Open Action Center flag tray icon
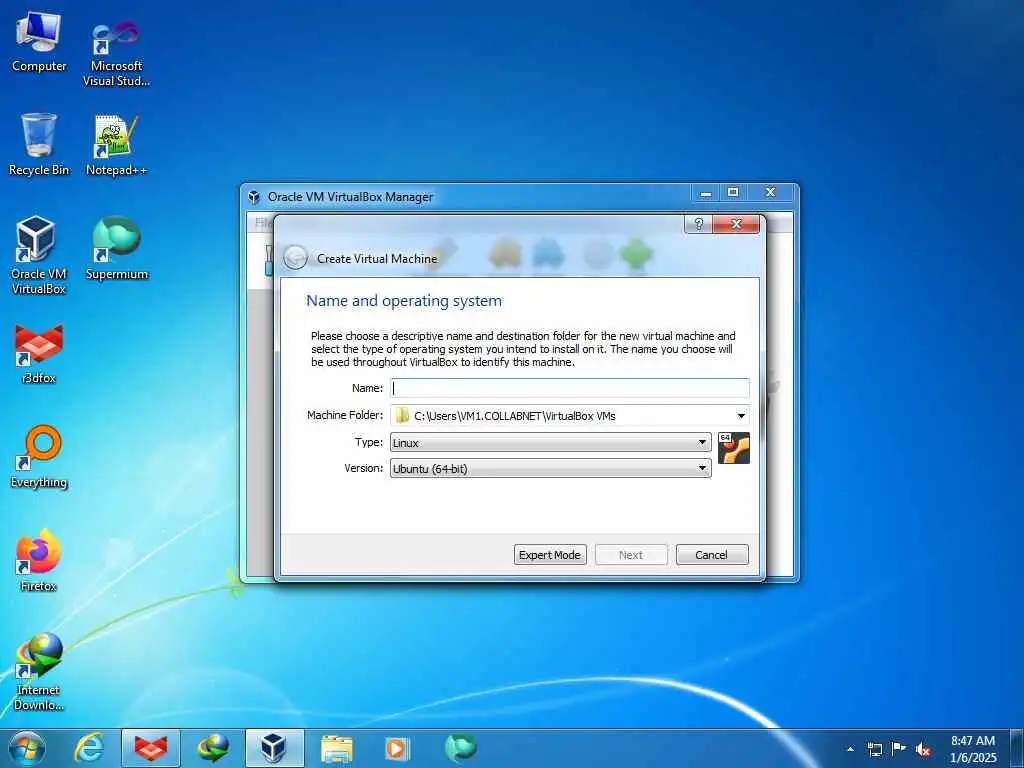Image resolution: width=1024 pixels, height=768 pixels. point(899,749)
